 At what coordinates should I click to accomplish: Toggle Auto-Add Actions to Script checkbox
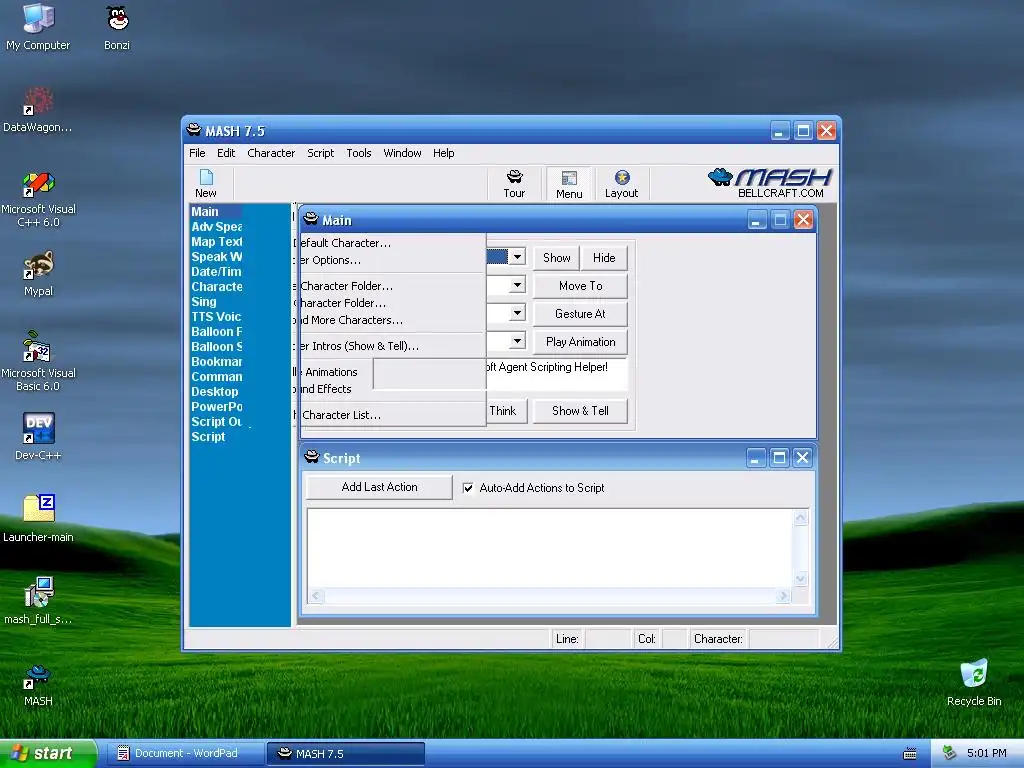click(468, 488)
